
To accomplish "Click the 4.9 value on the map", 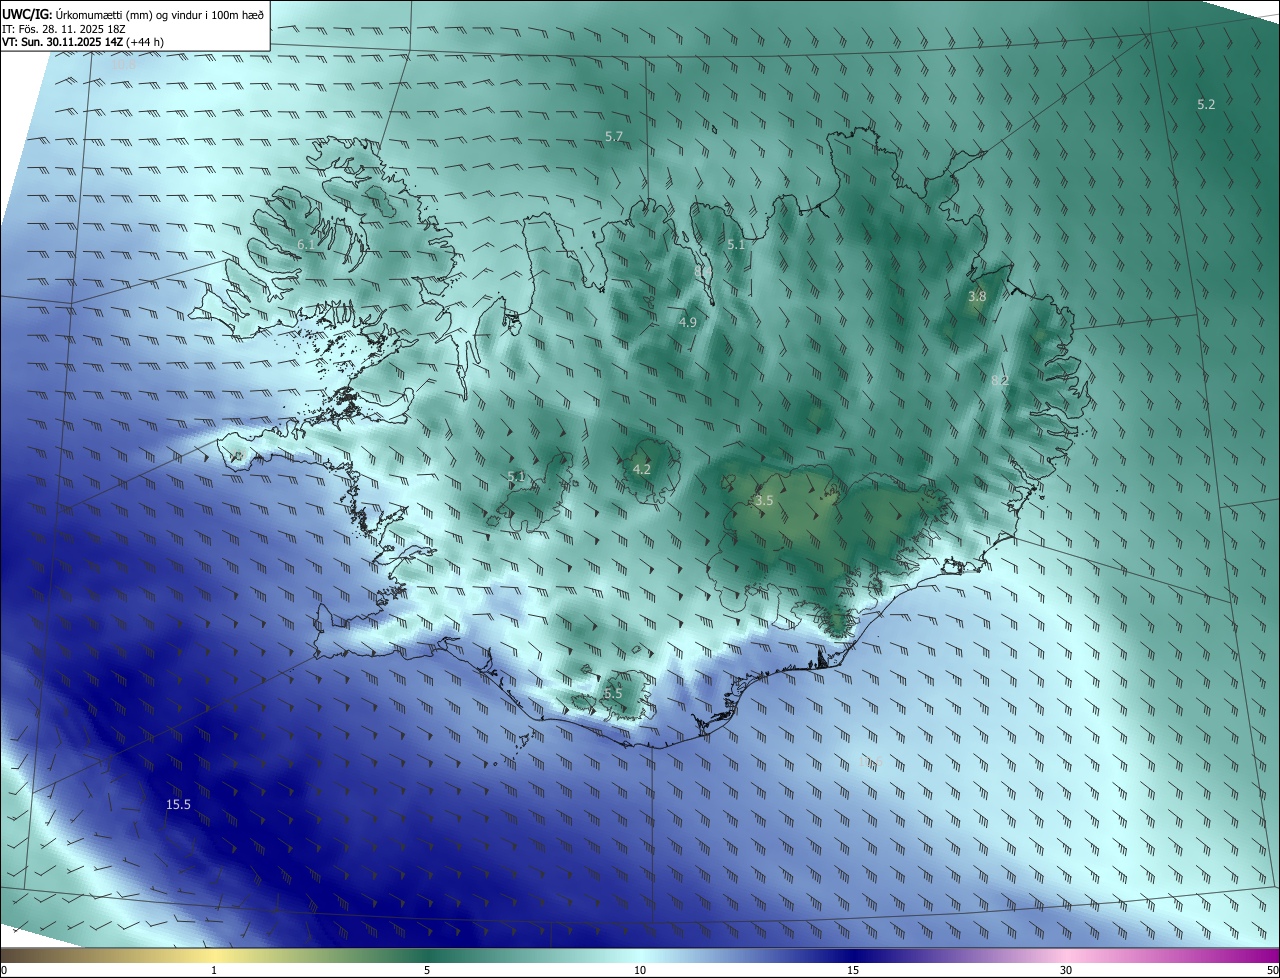I will 687,322.
